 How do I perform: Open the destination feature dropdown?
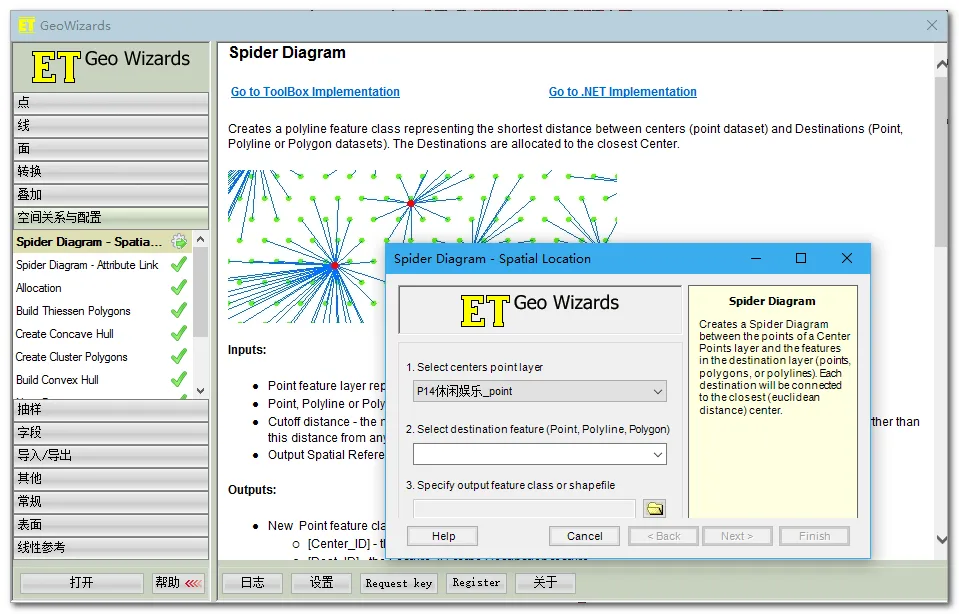coord(539,454)
